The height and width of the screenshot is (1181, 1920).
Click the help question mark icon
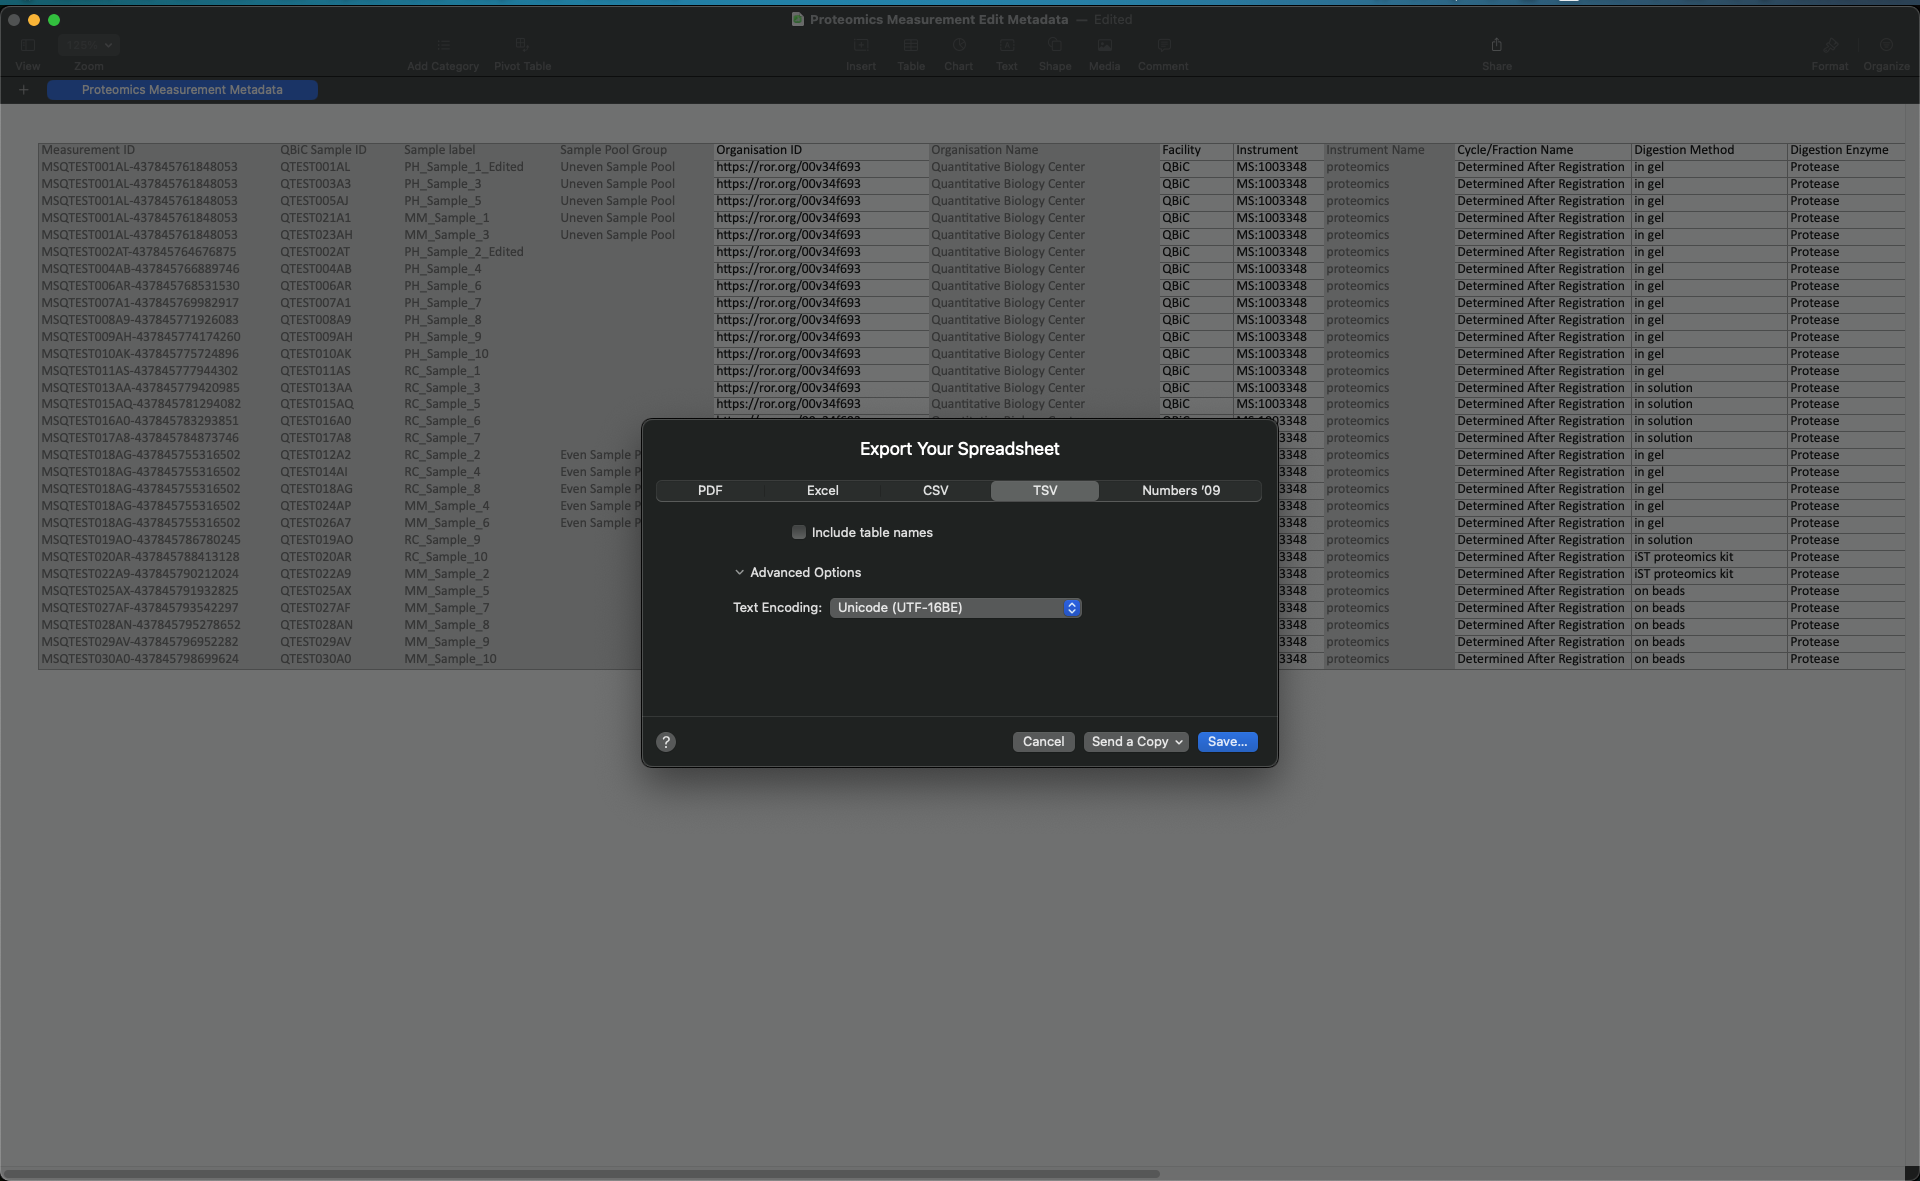666,742
